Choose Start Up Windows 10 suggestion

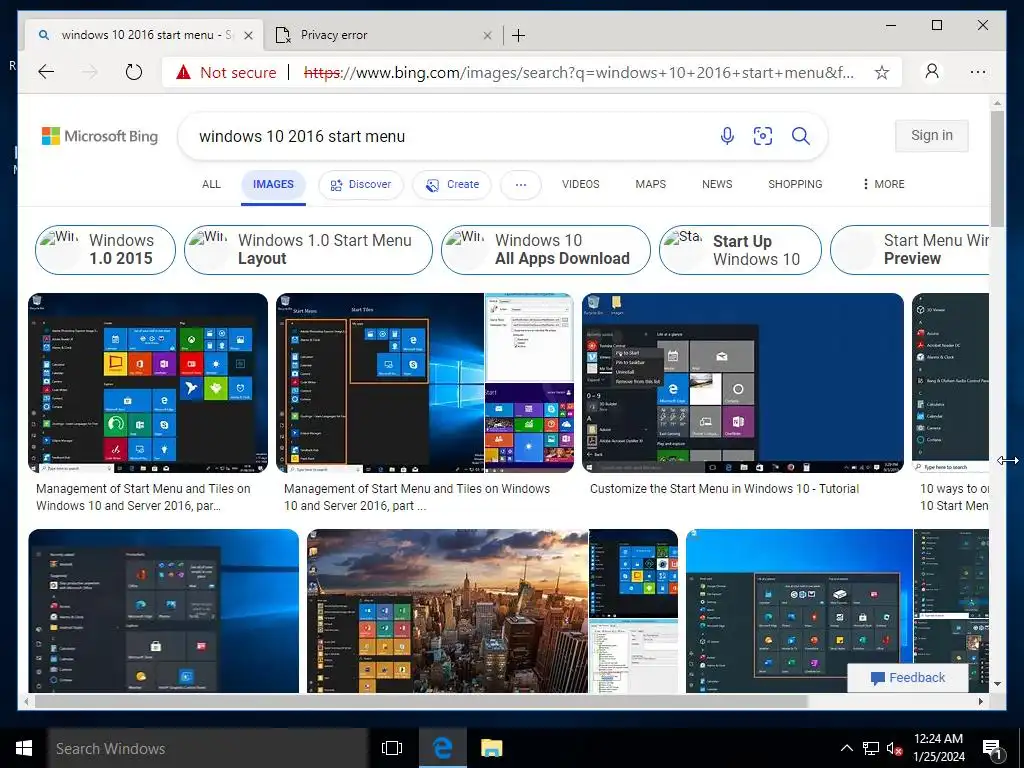[740, 249]
